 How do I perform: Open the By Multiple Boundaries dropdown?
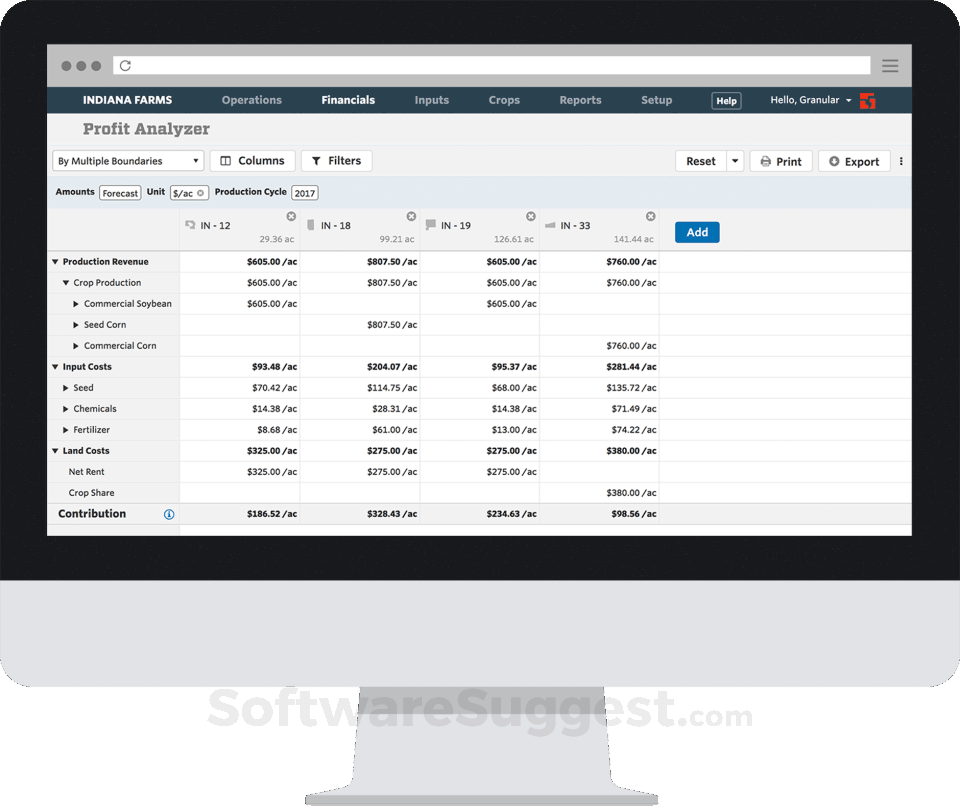[128, 161]
